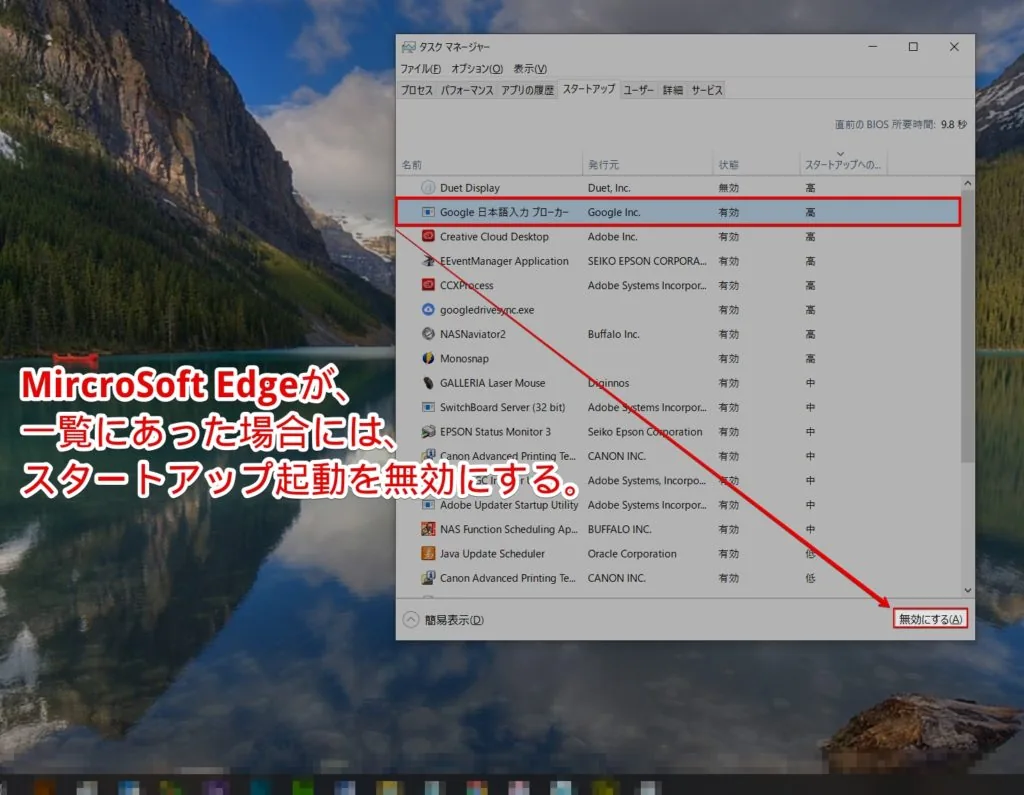Click the Duet, Inc. publisher cell
1024x795 pixels.
pos(609,187)
